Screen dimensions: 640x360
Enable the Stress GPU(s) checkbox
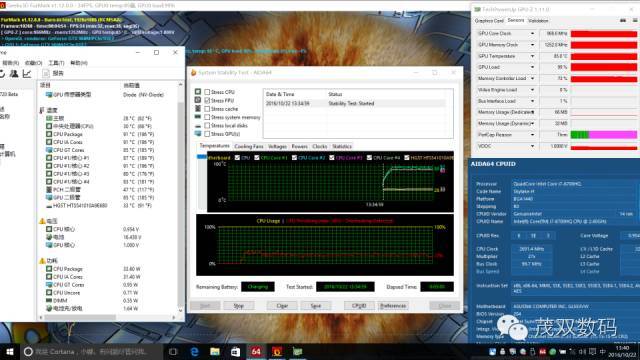point(207,134)
